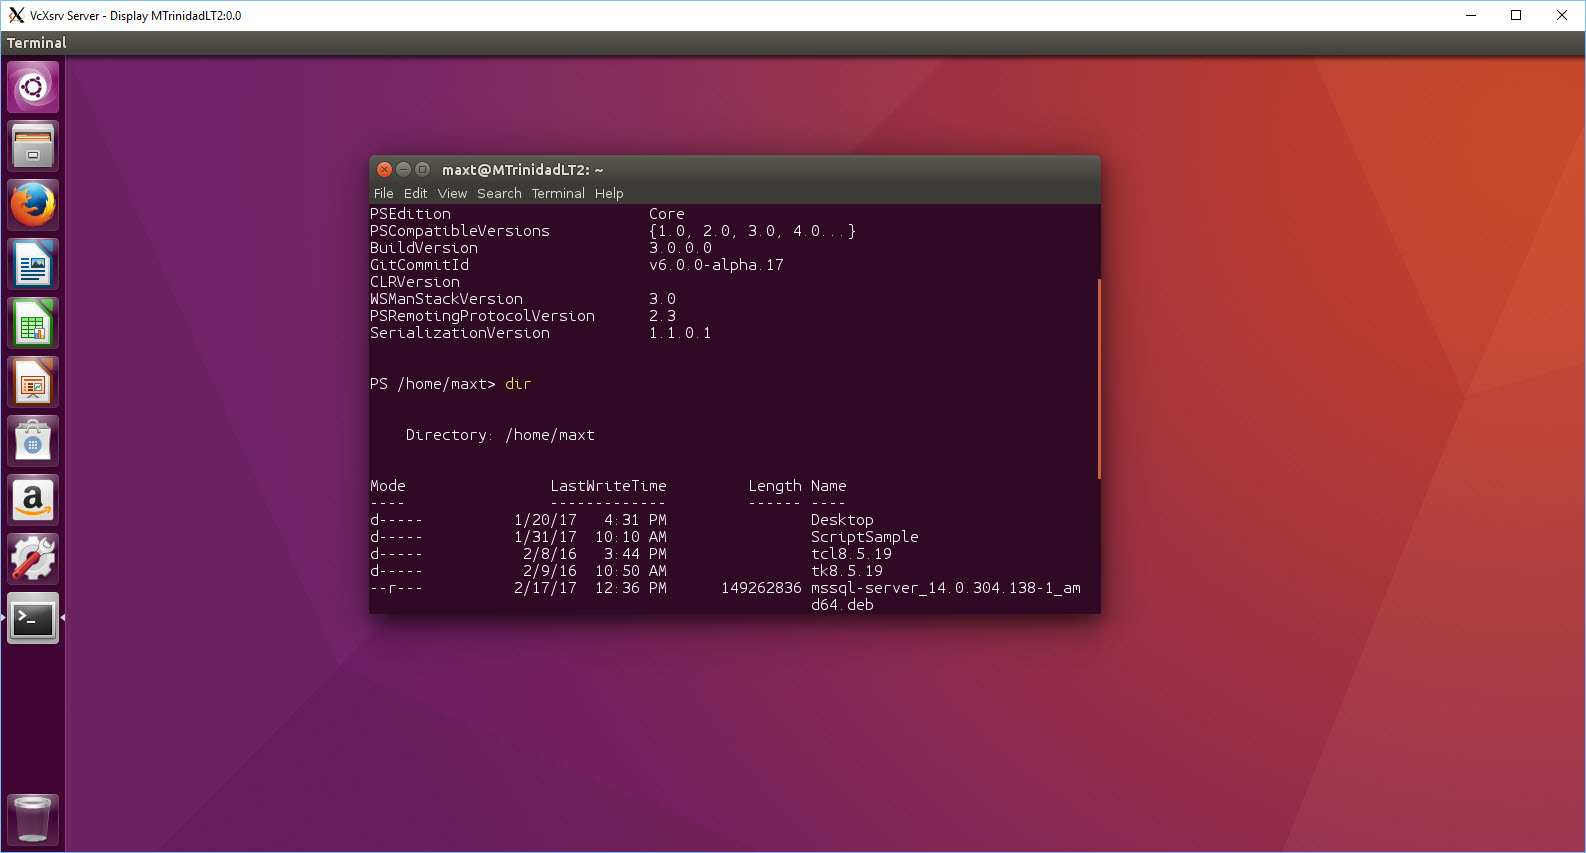This screenshot has height=853, width=1586.
Task: Click the 'CLRVersion' property label
Action: [415, 282]
